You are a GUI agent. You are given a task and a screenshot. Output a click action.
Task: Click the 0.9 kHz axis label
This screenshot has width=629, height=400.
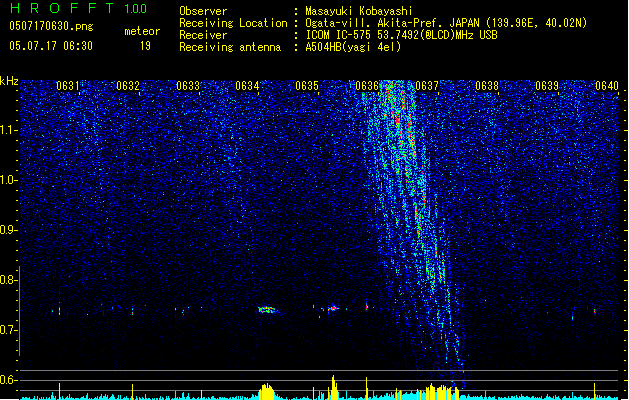(x=9, y=230)
